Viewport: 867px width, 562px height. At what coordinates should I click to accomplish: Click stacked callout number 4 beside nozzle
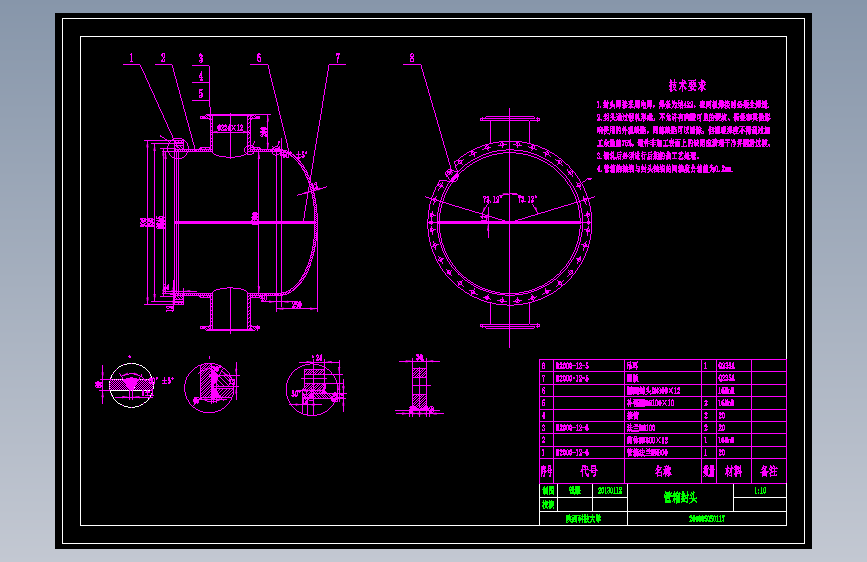pos(201,76)
